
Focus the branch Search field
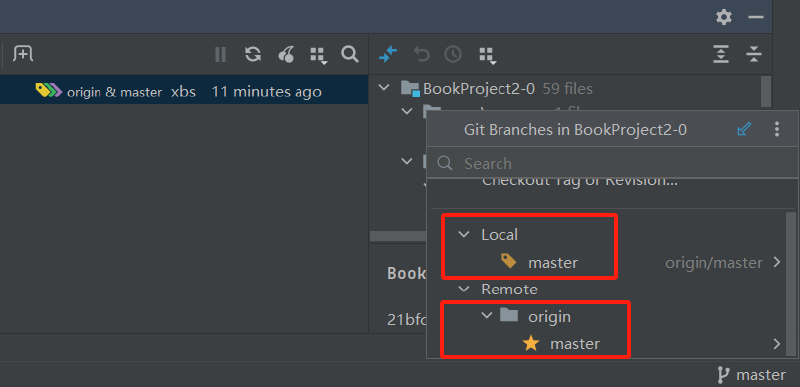click(x=611, y=163)
